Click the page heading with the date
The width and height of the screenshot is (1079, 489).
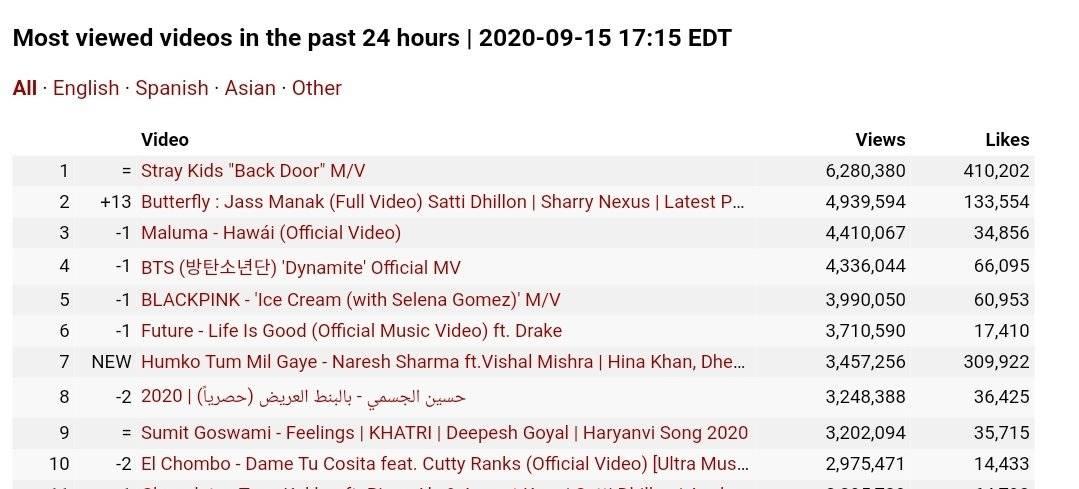(x=372, y=38)
